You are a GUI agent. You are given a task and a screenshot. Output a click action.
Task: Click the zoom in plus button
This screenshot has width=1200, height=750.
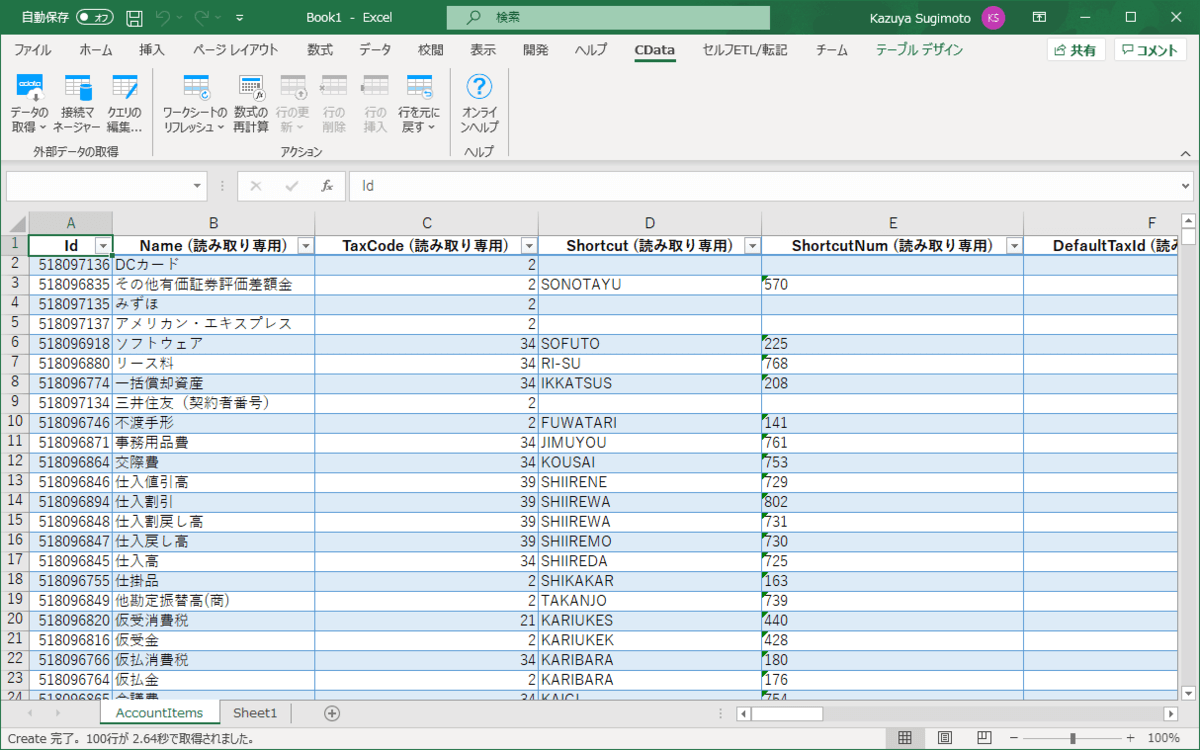tap(1130, 738)
